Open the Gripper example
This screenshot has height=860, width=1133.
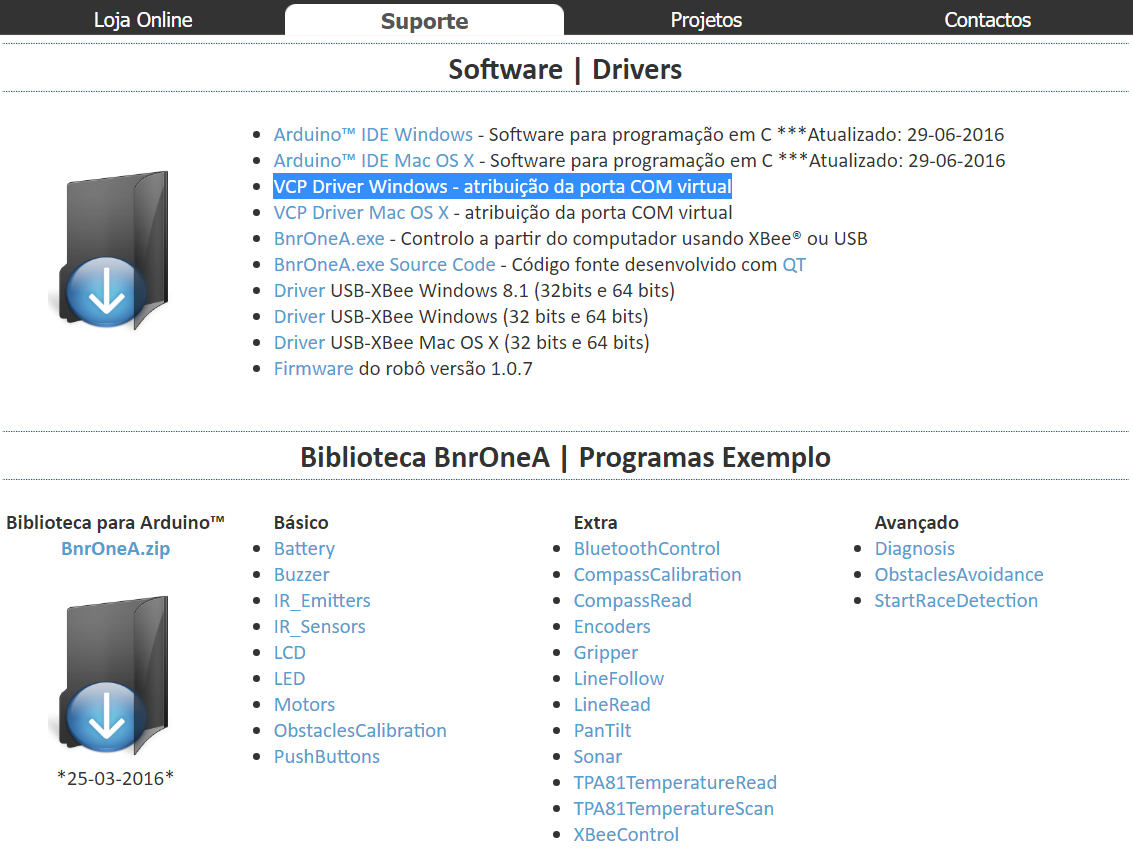606,653
